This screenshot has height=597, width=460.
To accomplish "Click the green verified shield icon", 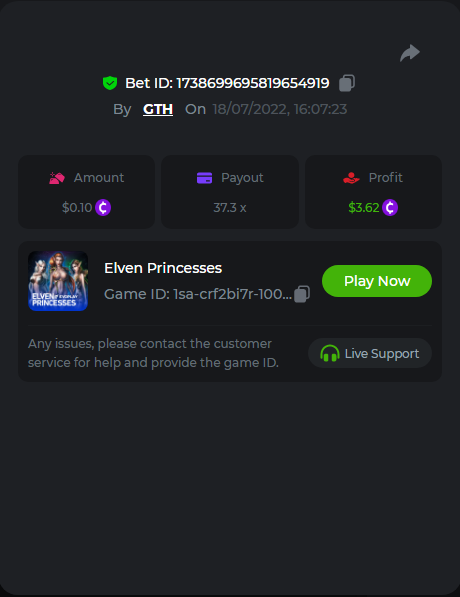I will click(110, 83).
